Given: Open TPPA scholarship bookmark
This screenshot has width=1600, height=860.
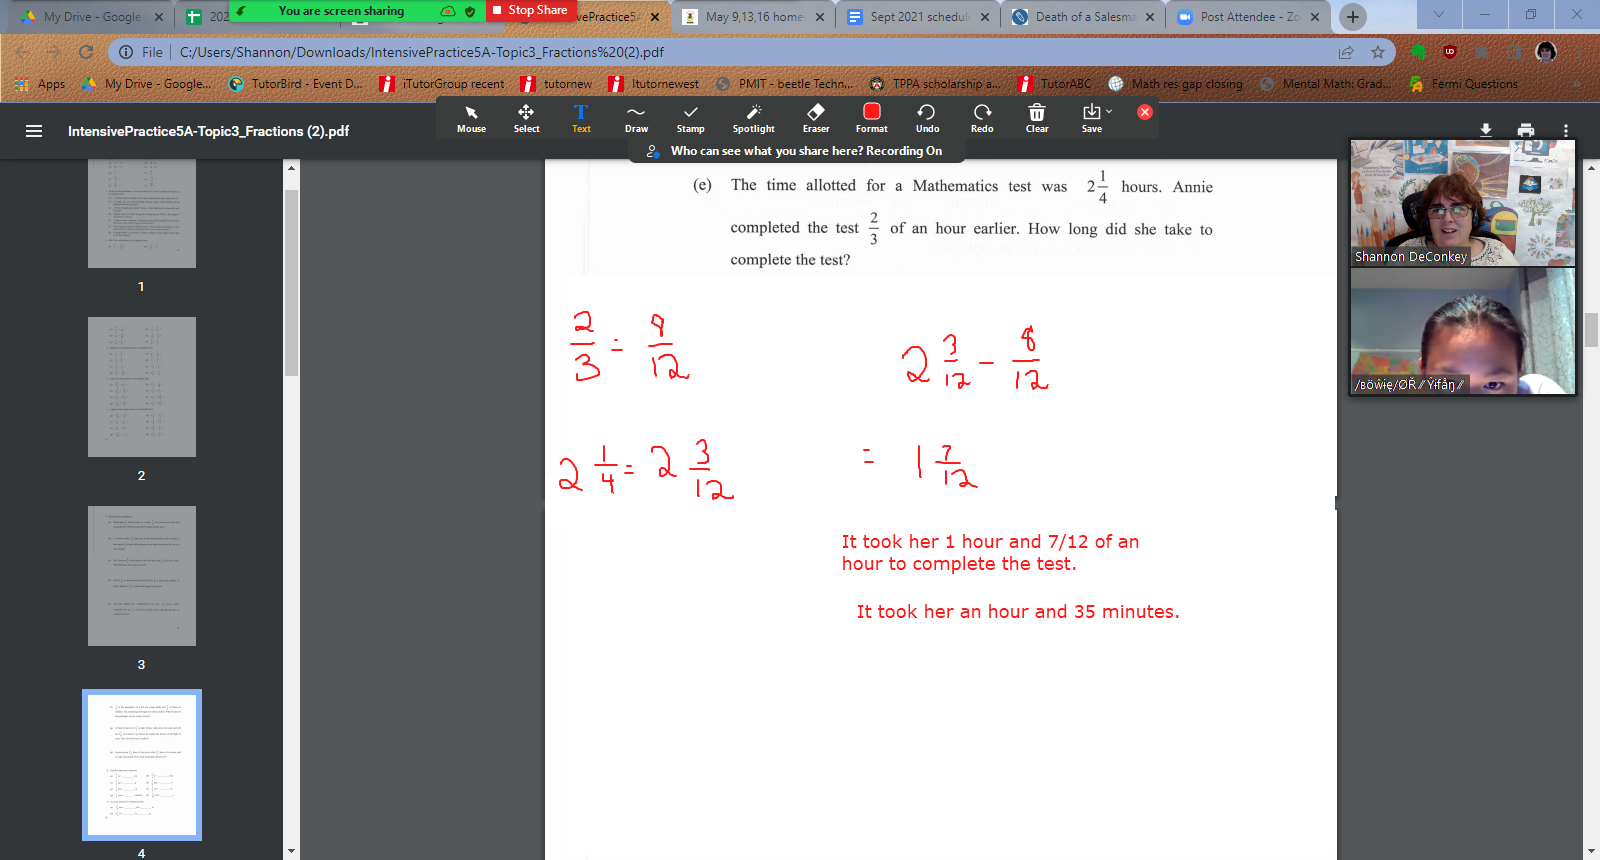Looking at the screenshot, I should point(934,84).
